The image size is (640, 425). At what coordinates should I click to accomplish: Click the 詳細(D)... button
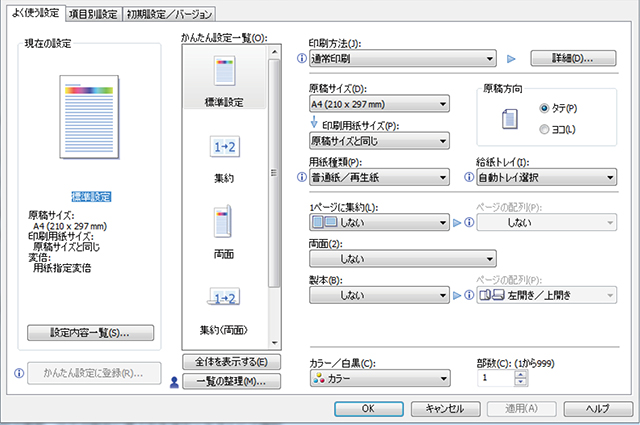569,59
